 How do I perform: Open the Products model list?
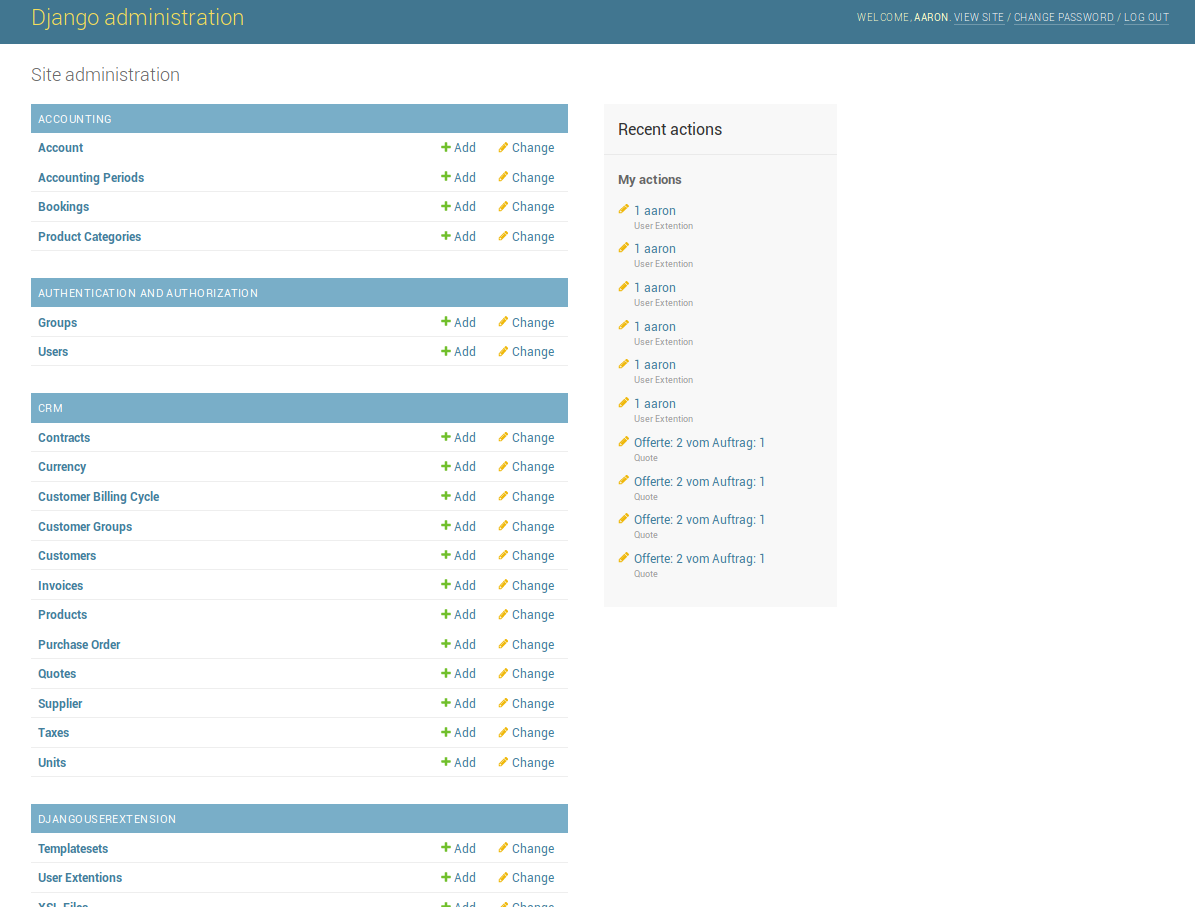coord(62,614)
